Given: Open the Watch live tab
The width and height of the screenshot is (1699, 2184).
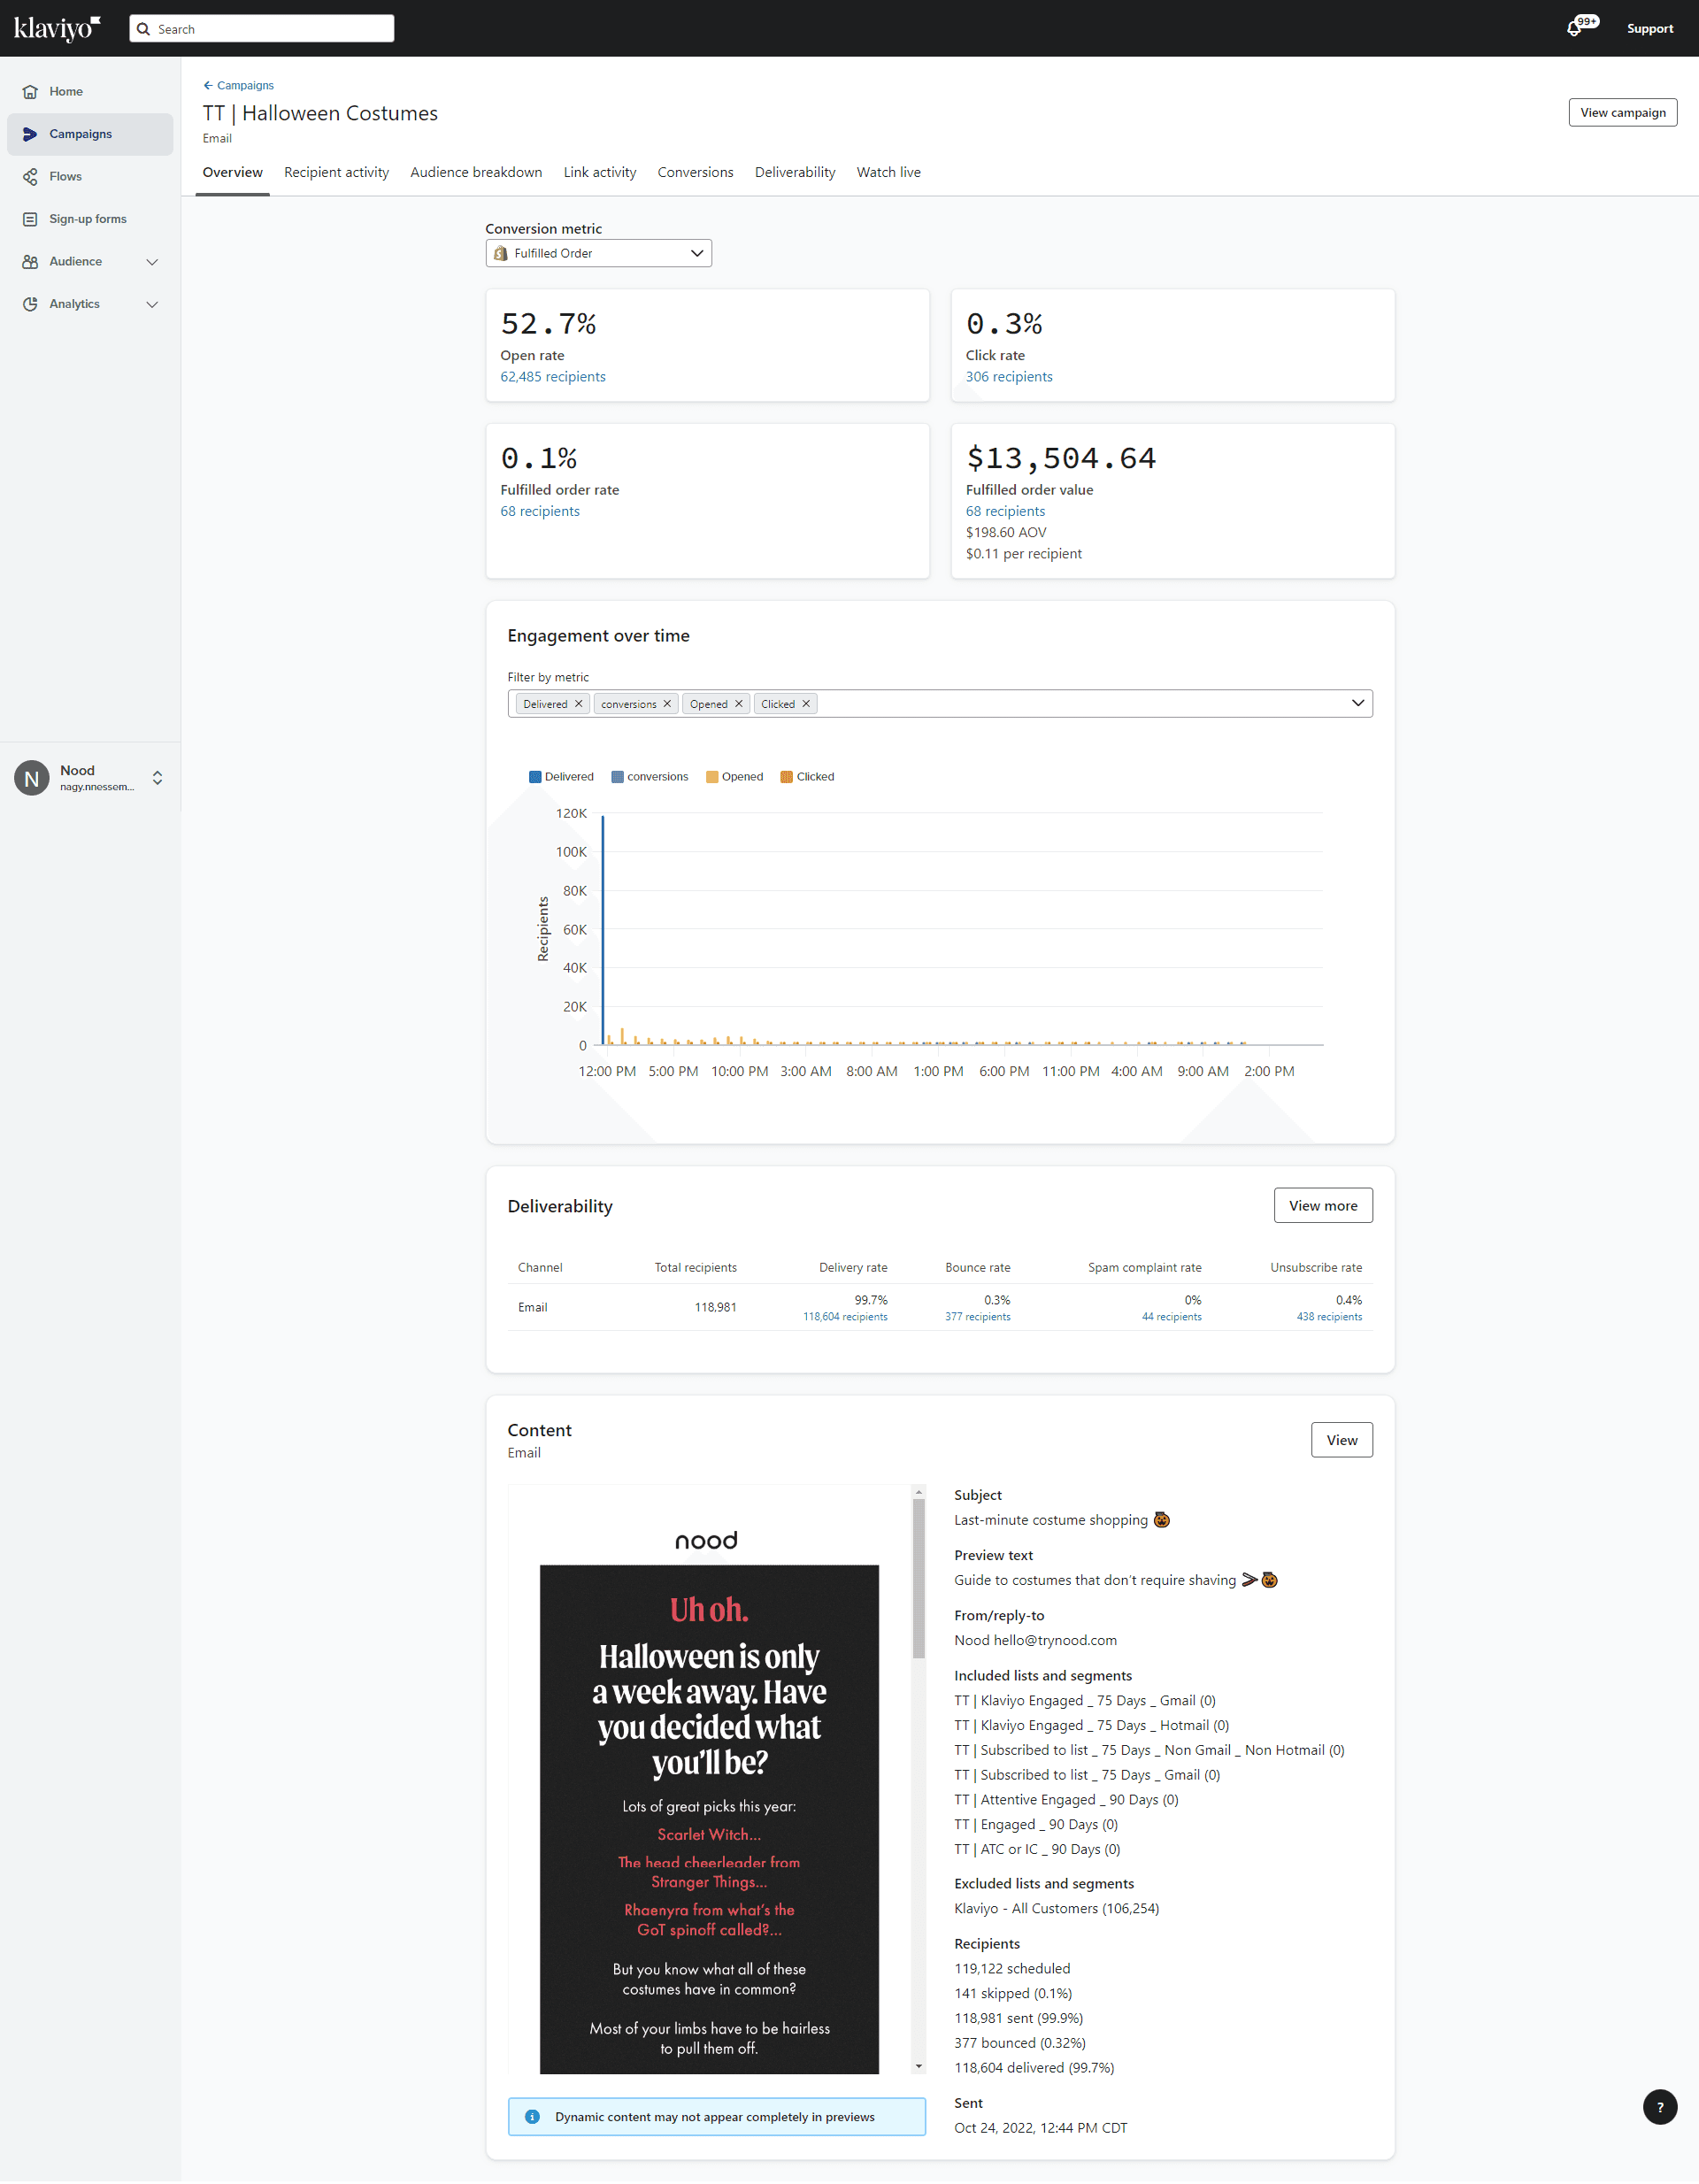Looking at the screenshot, I should point(888,172).
